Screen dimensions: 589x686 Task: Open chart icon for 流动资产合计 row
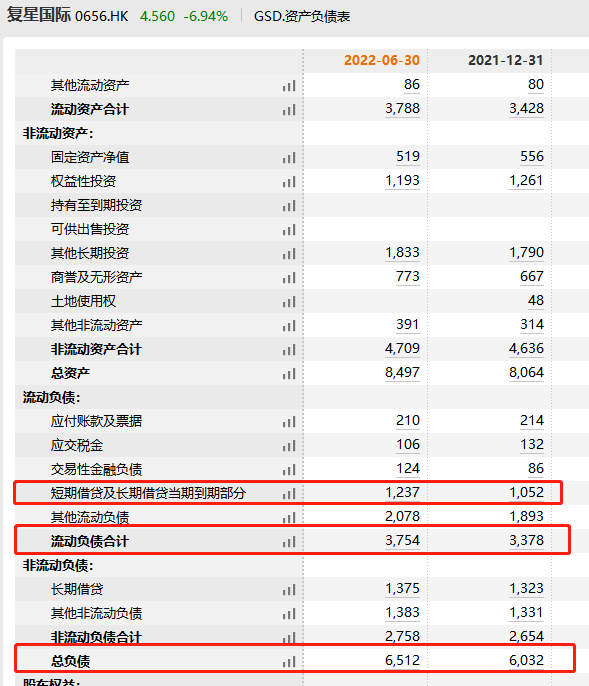pyautogui.click(x=289, y=110)
